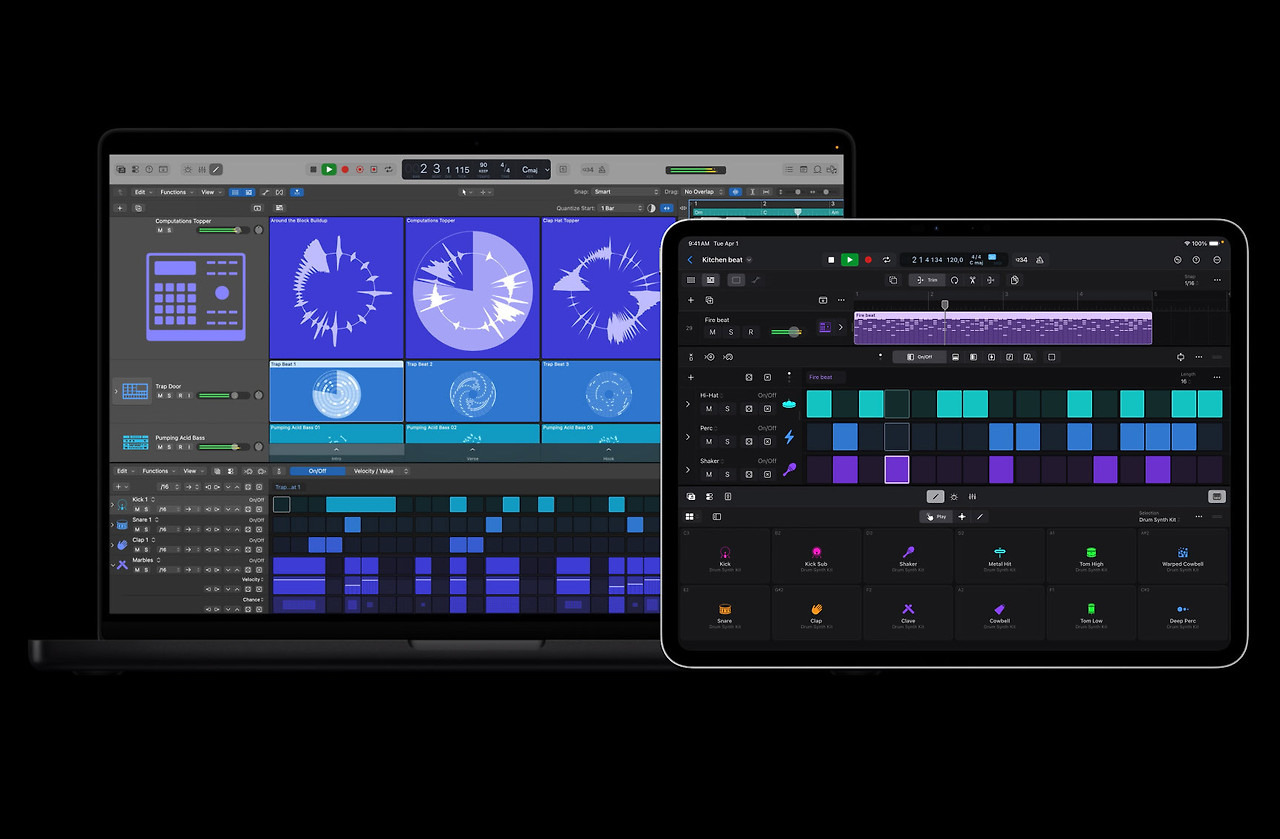Expand the Perc row on the iPad
The height and width of the screenshot is (839, 1280).
click(x=688, y=437)
